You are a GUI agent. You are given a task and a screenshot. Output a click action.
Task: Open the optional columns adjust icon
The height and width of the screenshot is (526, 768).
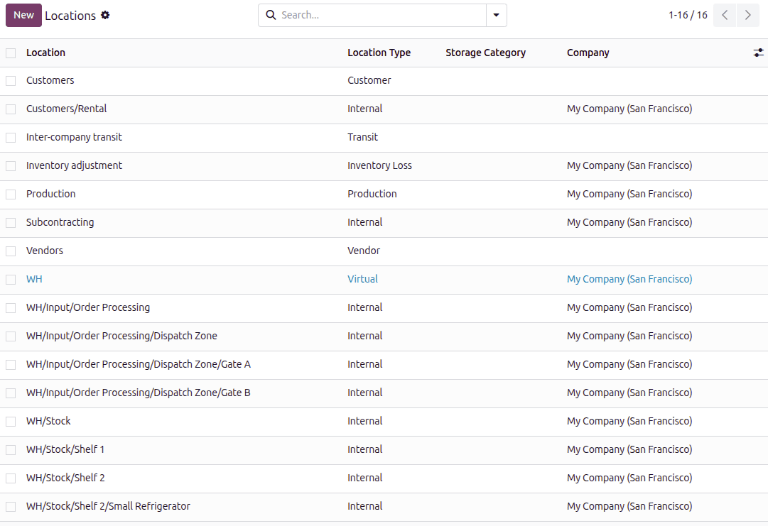point(758,53)
